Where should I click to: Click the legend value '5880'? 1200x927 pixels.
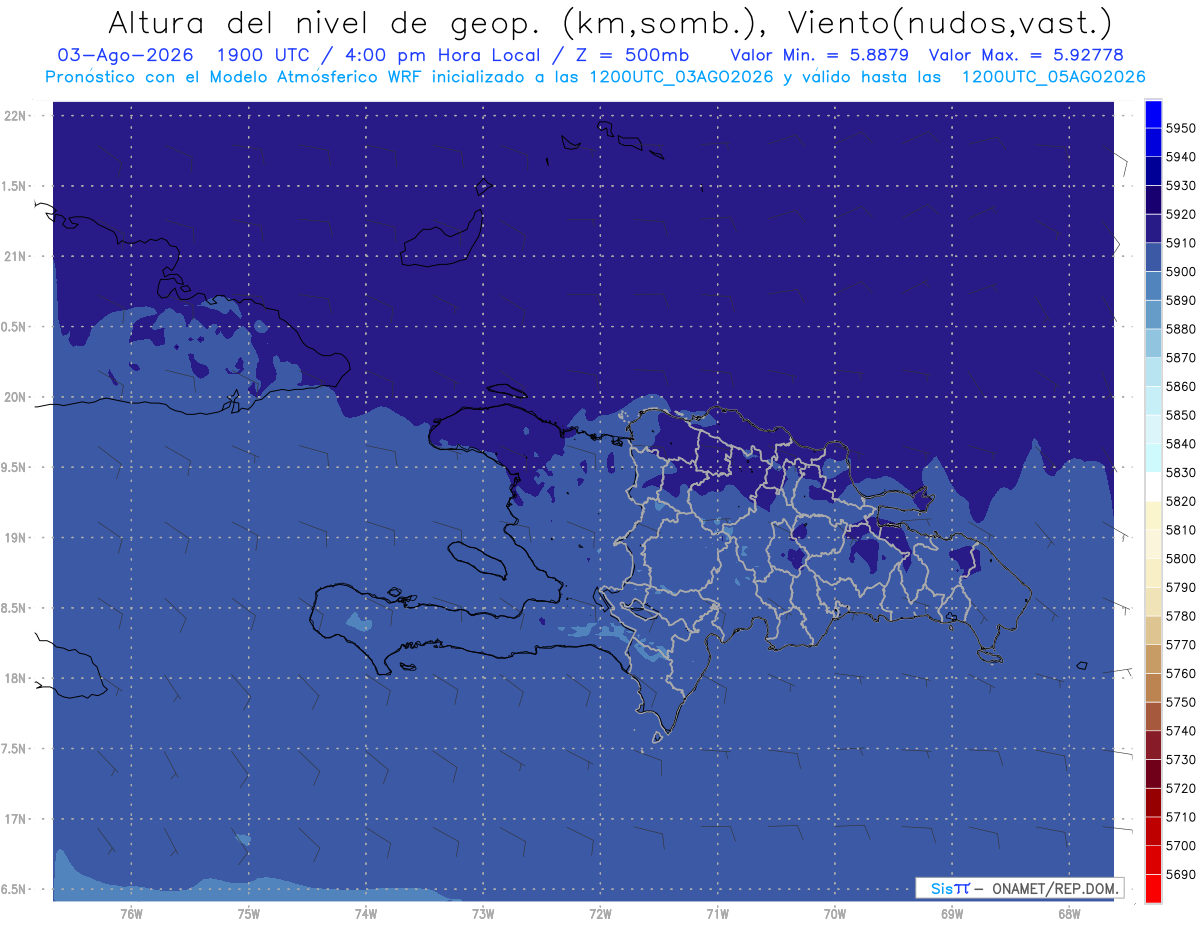click(1180, 329)
